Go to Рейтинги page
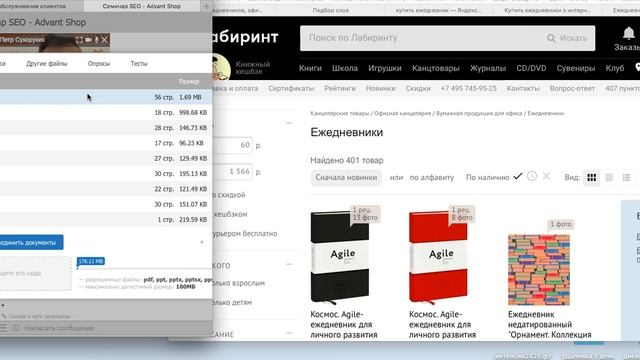 pyautogui.click(x=340, y=88)
